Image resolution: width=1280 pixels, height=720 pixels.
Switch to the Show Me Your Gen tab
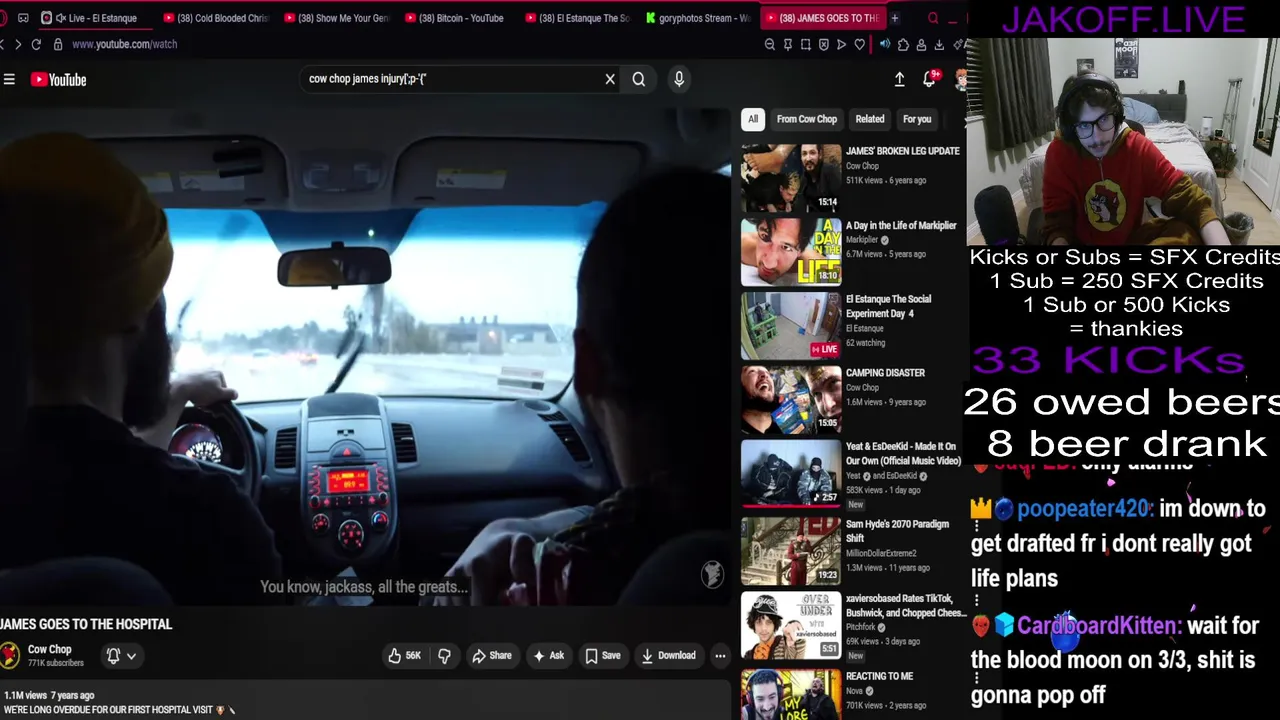coord(339,18)
